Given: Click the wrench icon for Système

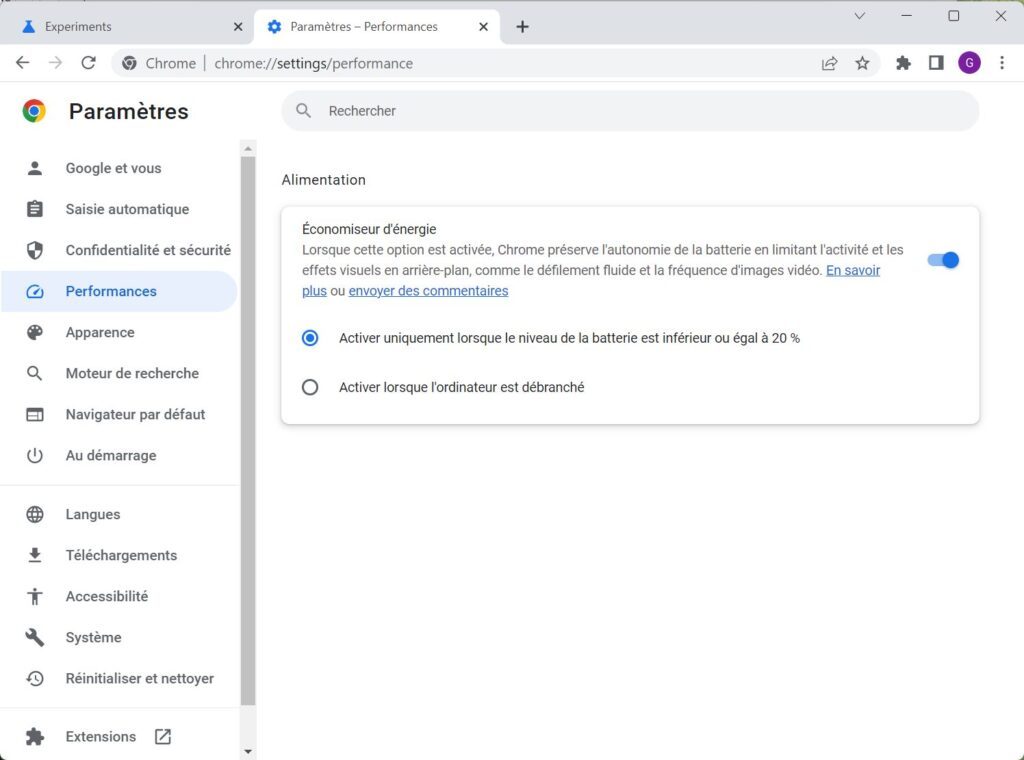Looking at the screenshot, I should (x=35, y=638).
